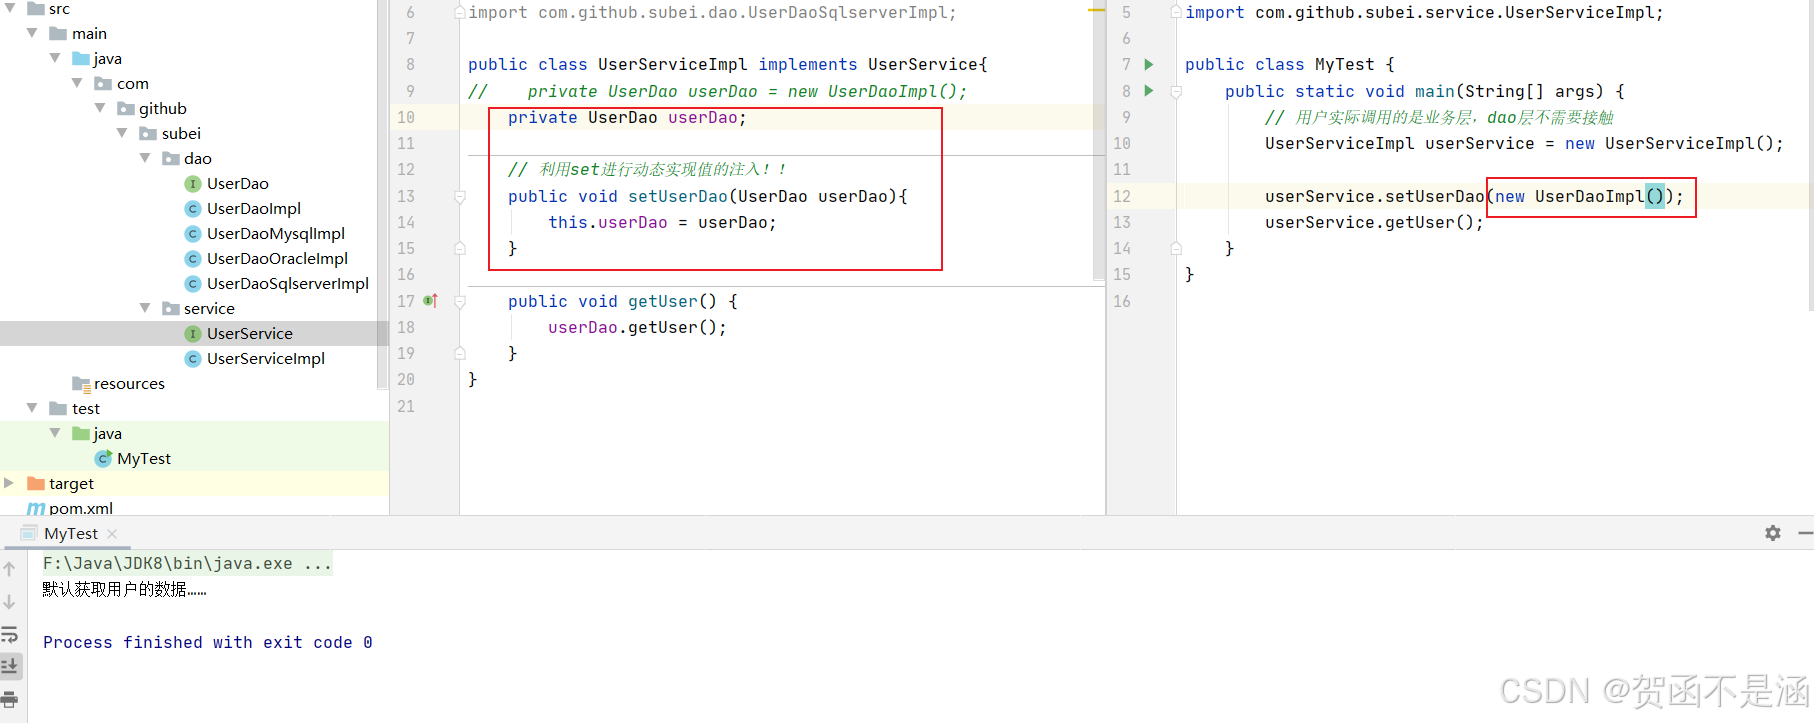Open UserDaoOracleImpl class file
This screenshot has width=1814, height=723.
click(277, 258)
